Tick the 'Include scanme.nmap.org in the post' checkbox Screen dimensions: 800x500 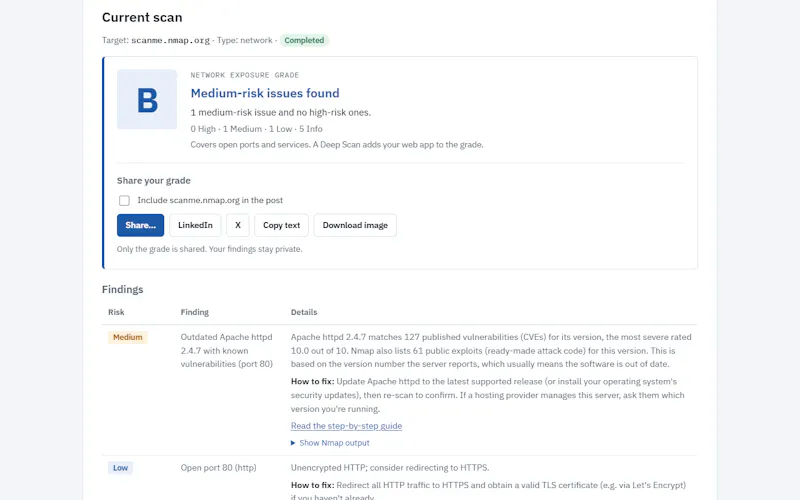[124, 201]
